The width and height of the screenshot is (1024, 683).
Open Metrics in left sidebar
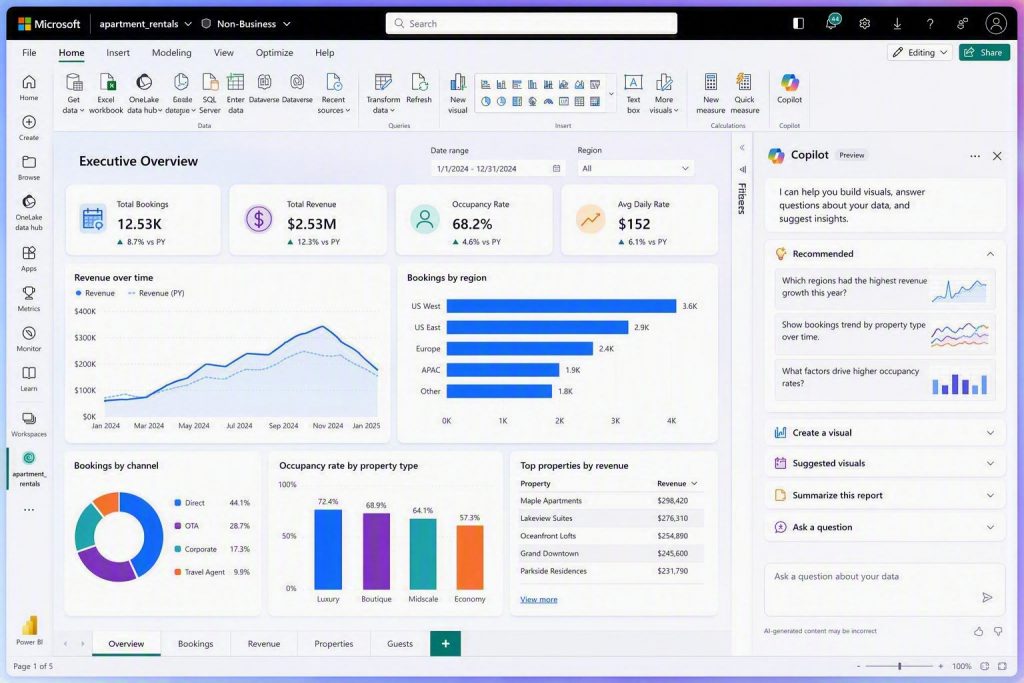[x=29, y=298]
